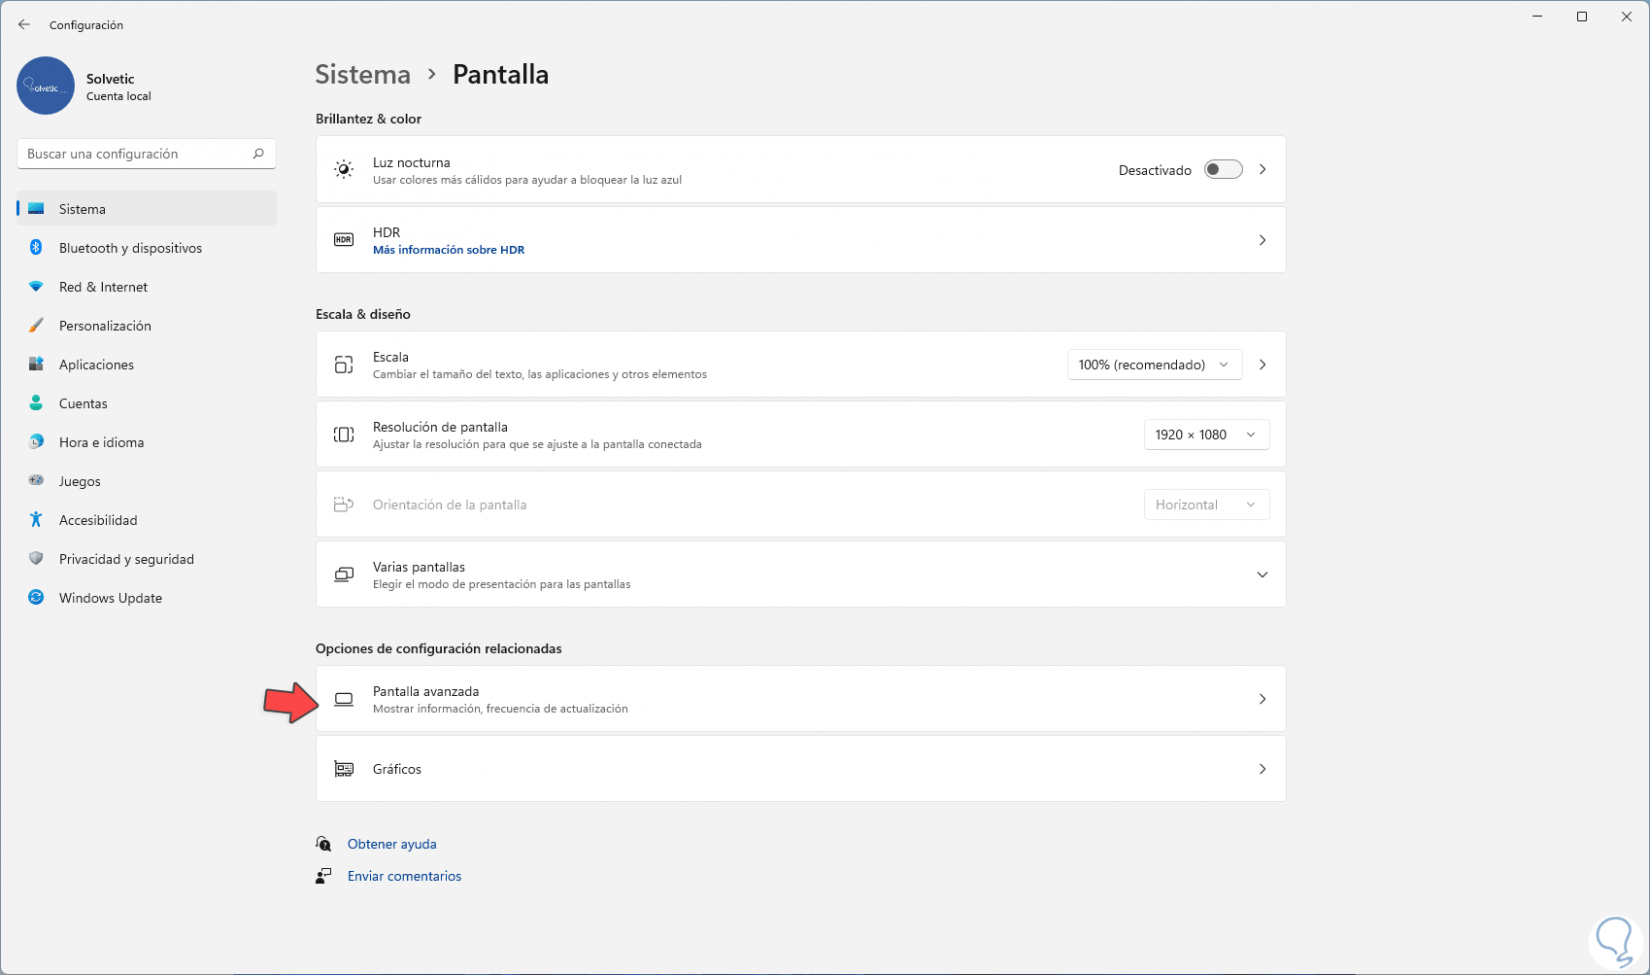
Task: Select Hora e idioma in sidebar
Action: 101,443
